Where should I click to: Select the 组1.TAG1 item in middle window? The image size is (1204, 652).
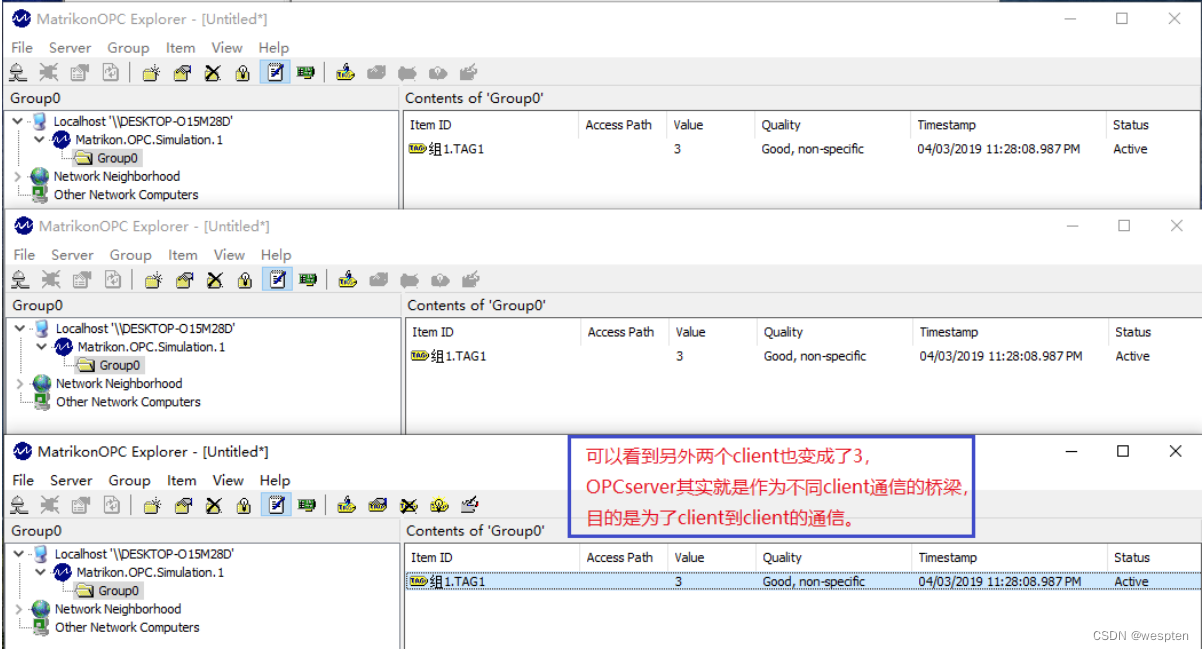tap(449, 356)
